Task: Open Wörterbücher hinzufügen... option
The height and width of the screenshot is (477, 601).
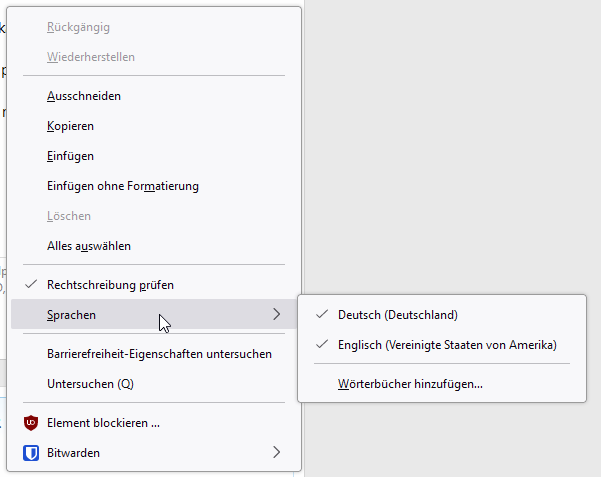Action: coord(442,384)
